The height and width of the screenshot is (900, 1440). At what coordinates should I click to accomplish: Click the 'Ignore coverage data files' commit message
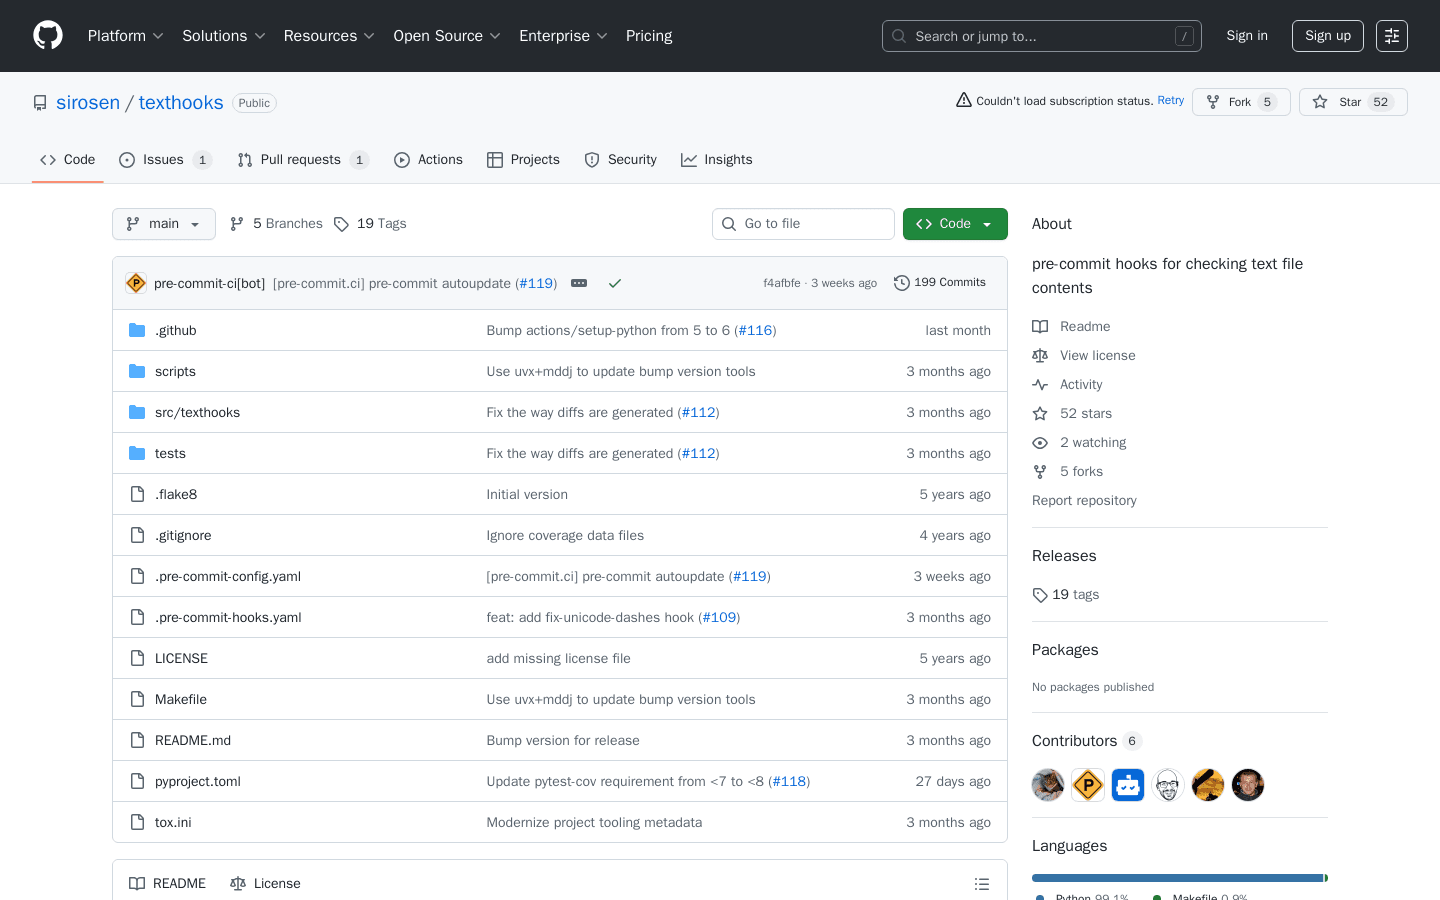[565, 536]
